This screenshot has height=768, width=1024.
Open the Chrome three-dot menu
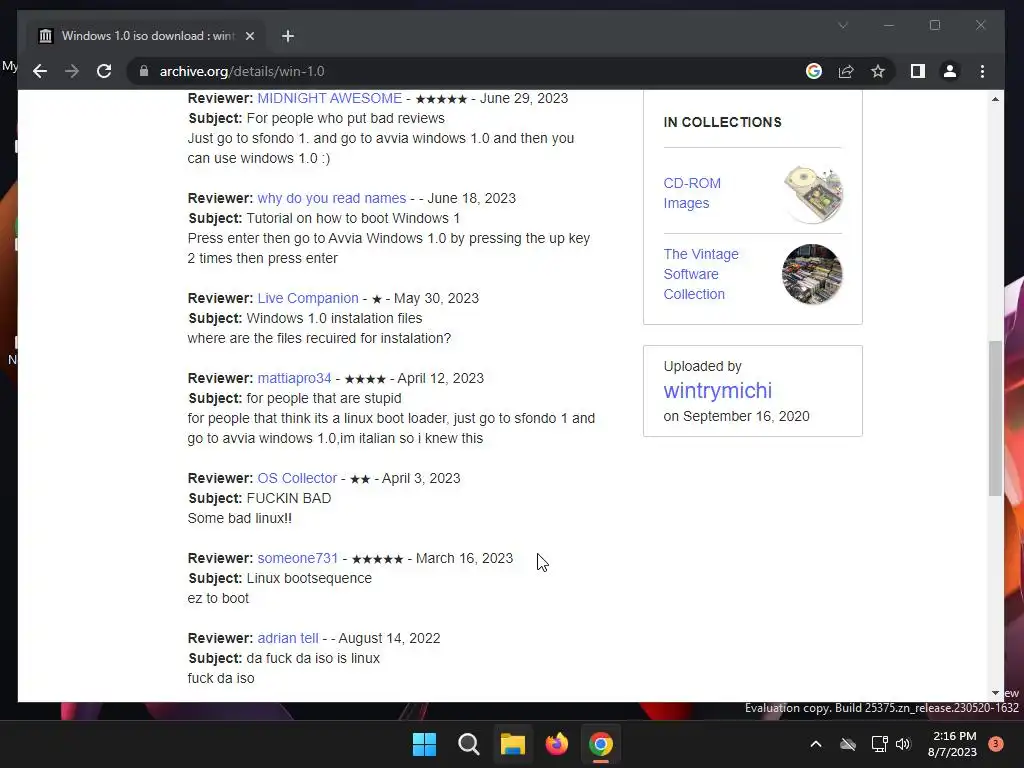click(982, 71)
